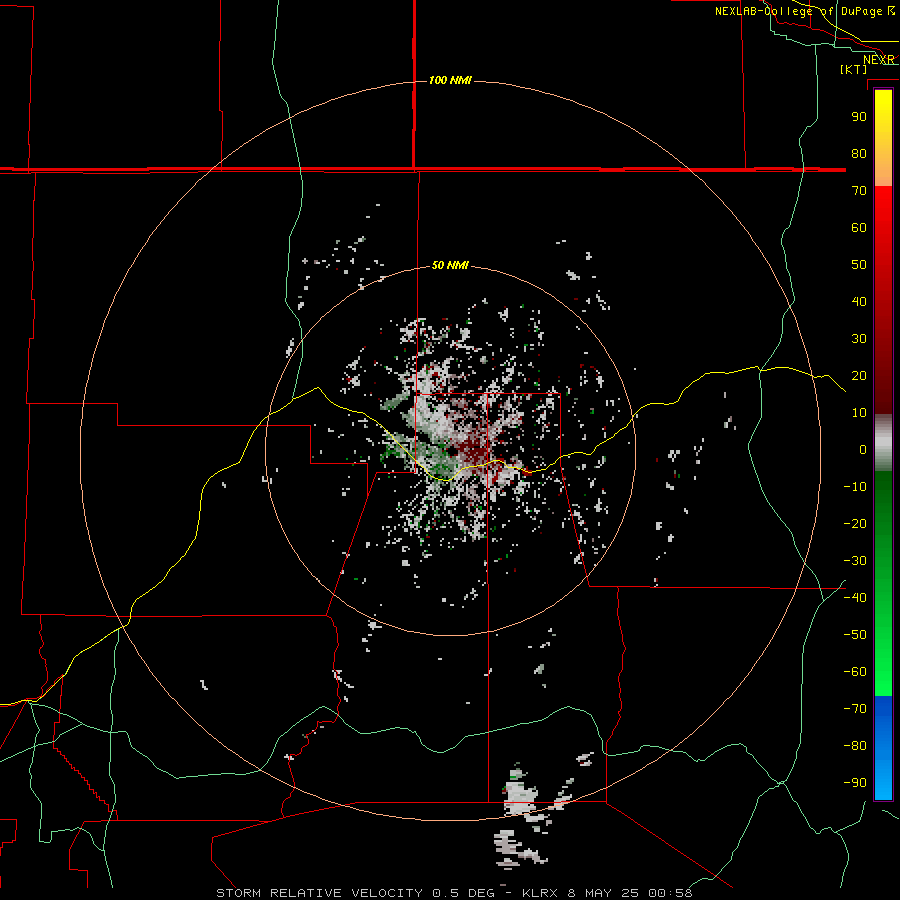Click the 0.5 DEG elevation angle in the caption
900x900 pixels.
click(464, 893)
